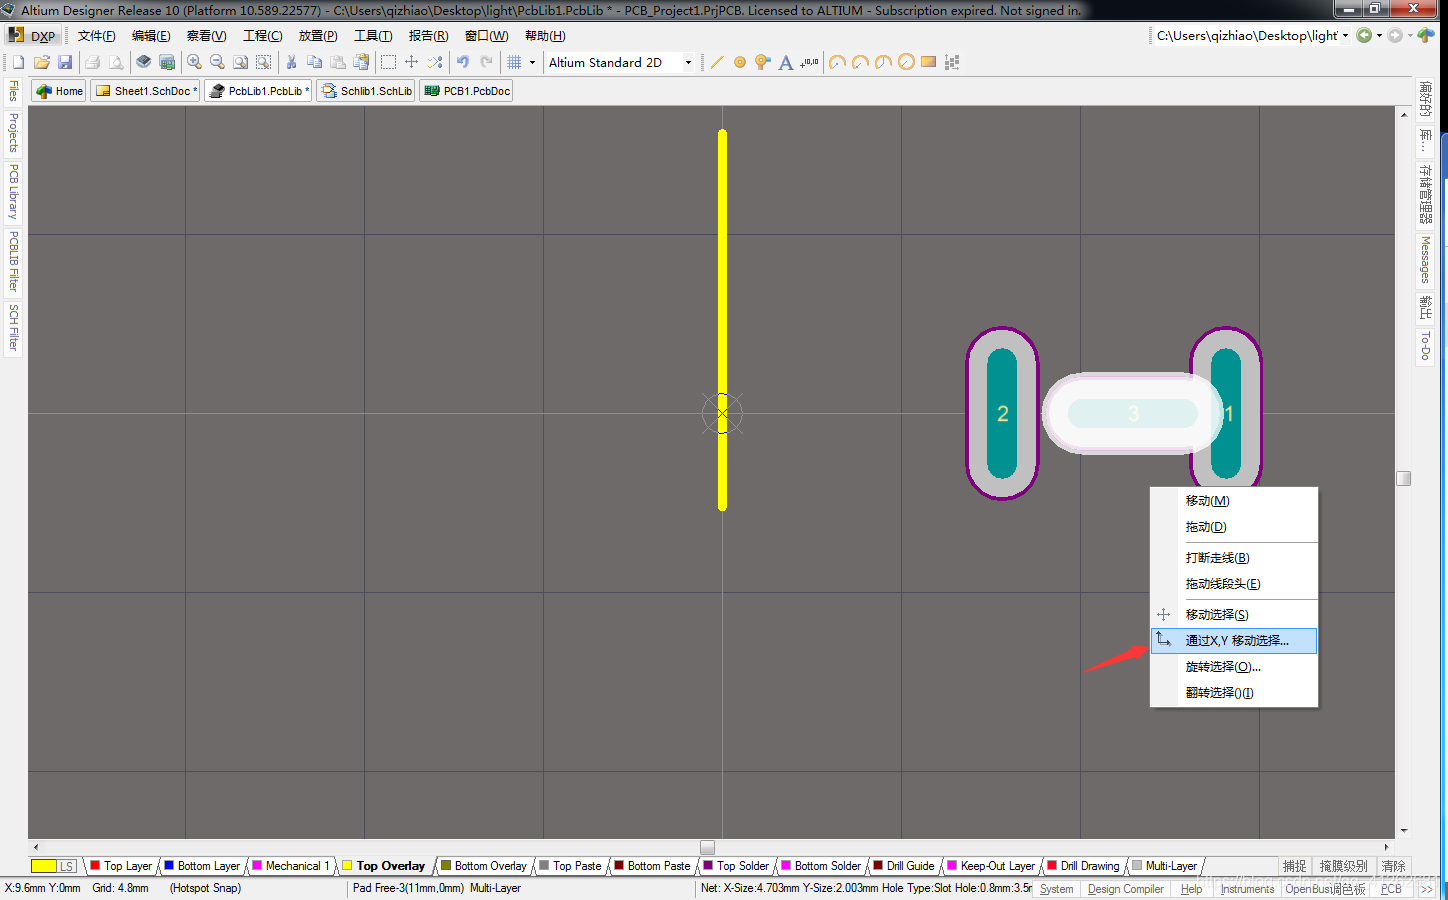
Task: Select the first arc placement tool
Action: [837, 62]
